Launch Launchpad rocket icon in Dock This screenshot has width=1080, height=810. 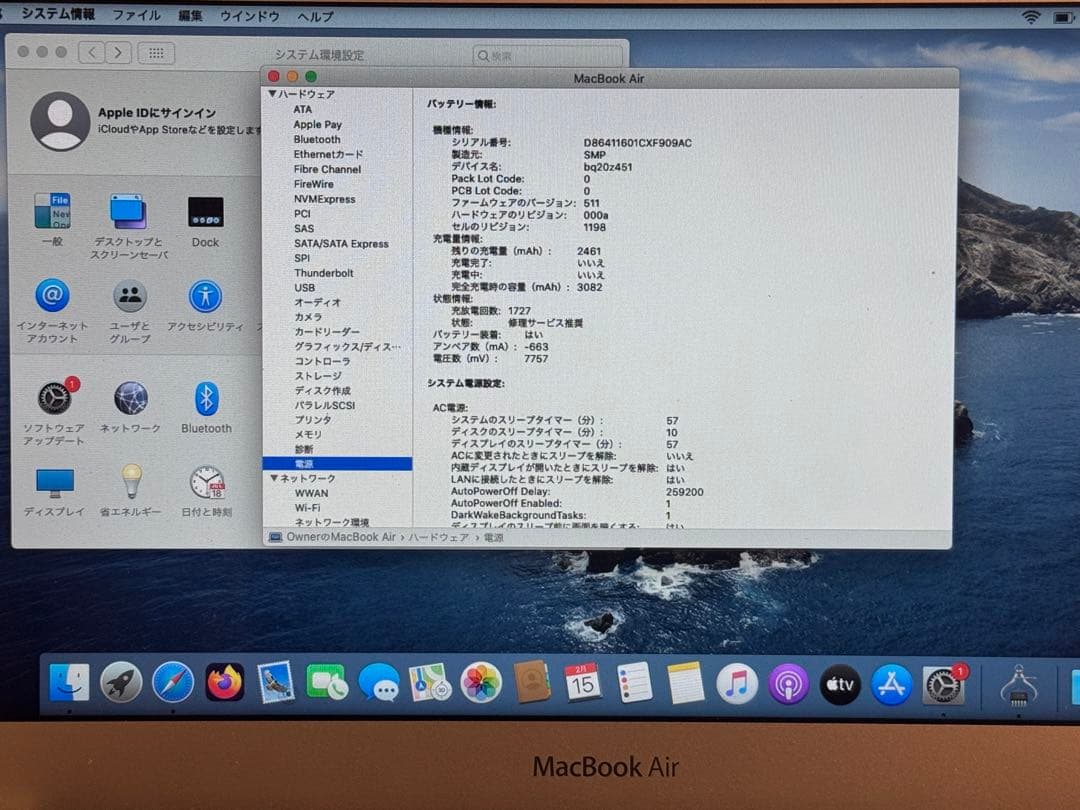pyautogui.click(x=121, y=683)
